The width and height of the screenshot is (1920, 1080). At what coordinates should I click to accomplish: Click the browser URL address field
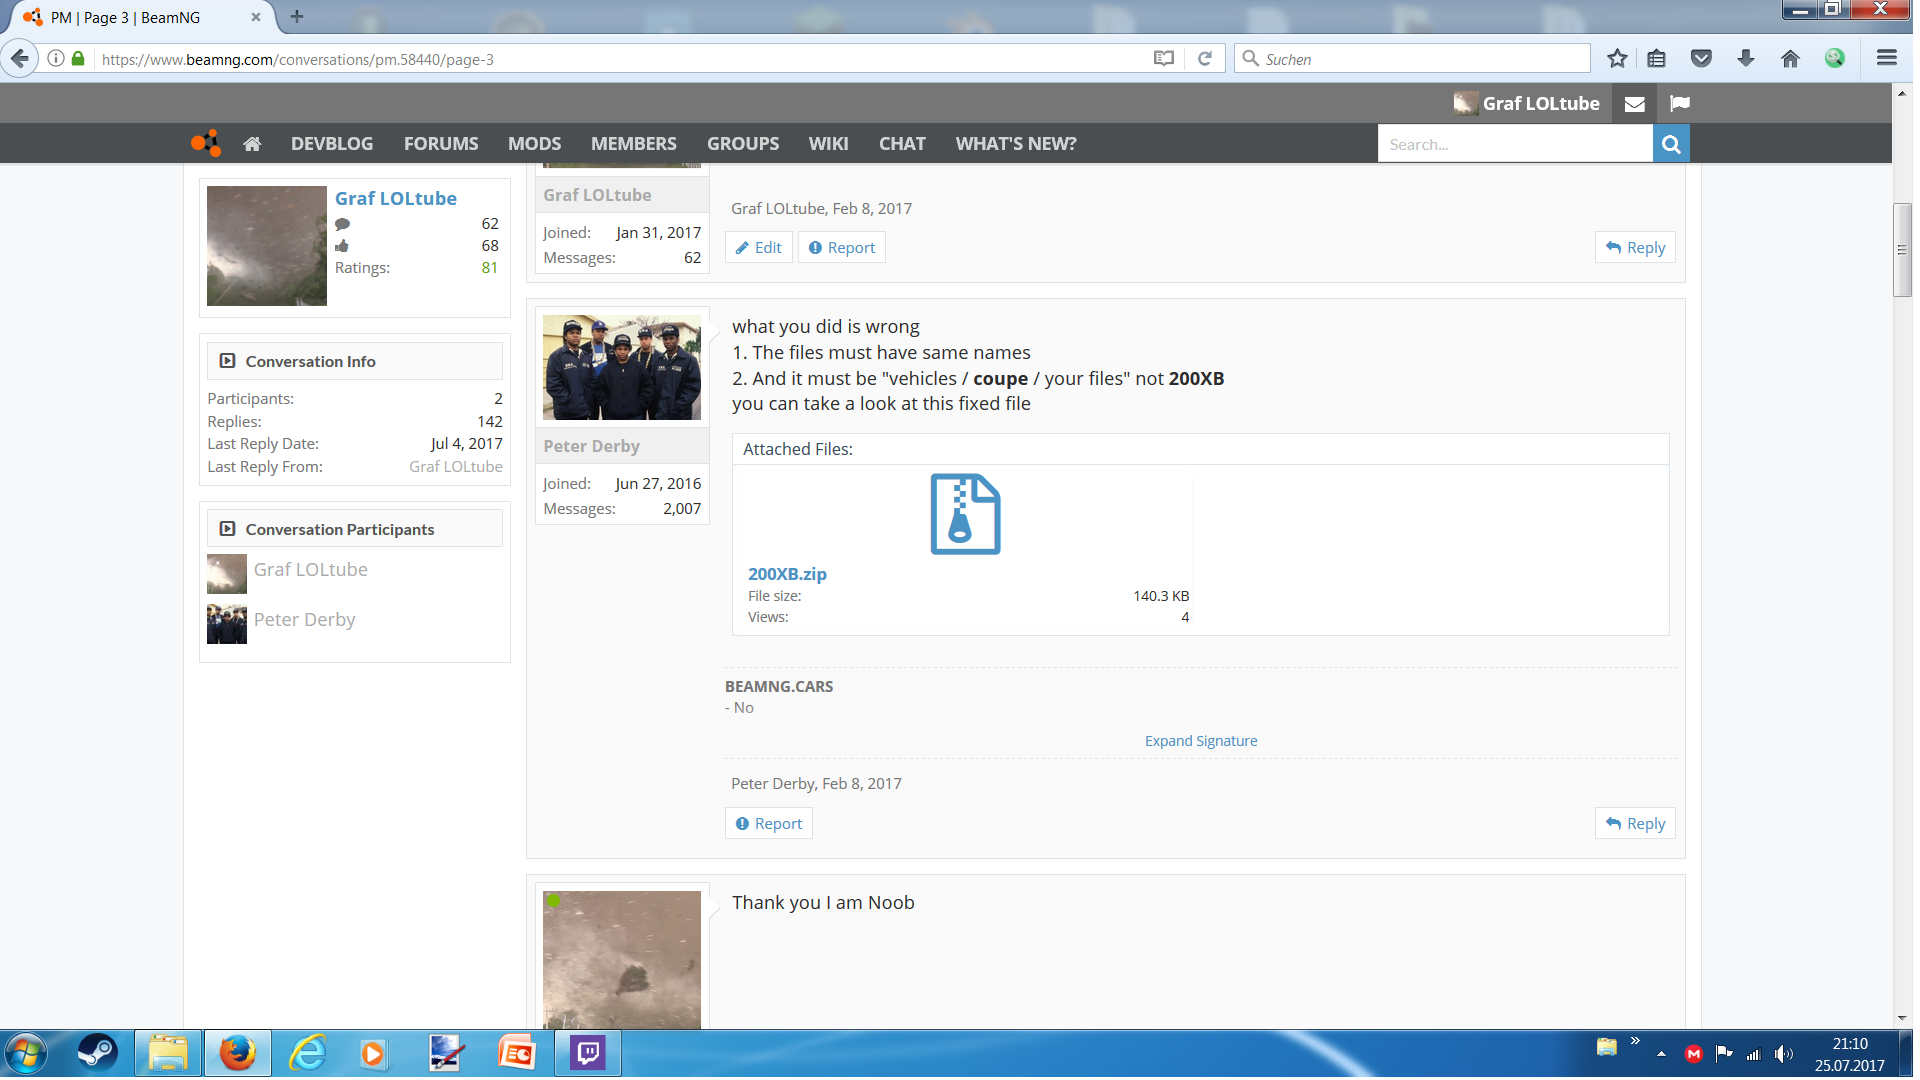coord(620,59)
